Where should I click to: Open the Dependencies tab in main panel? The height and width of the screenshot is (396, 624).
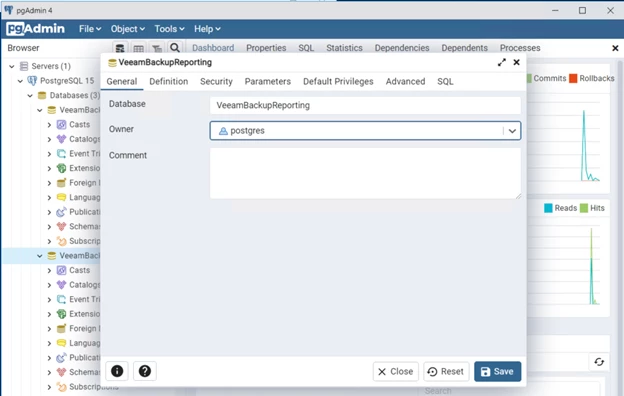point(402,48)
